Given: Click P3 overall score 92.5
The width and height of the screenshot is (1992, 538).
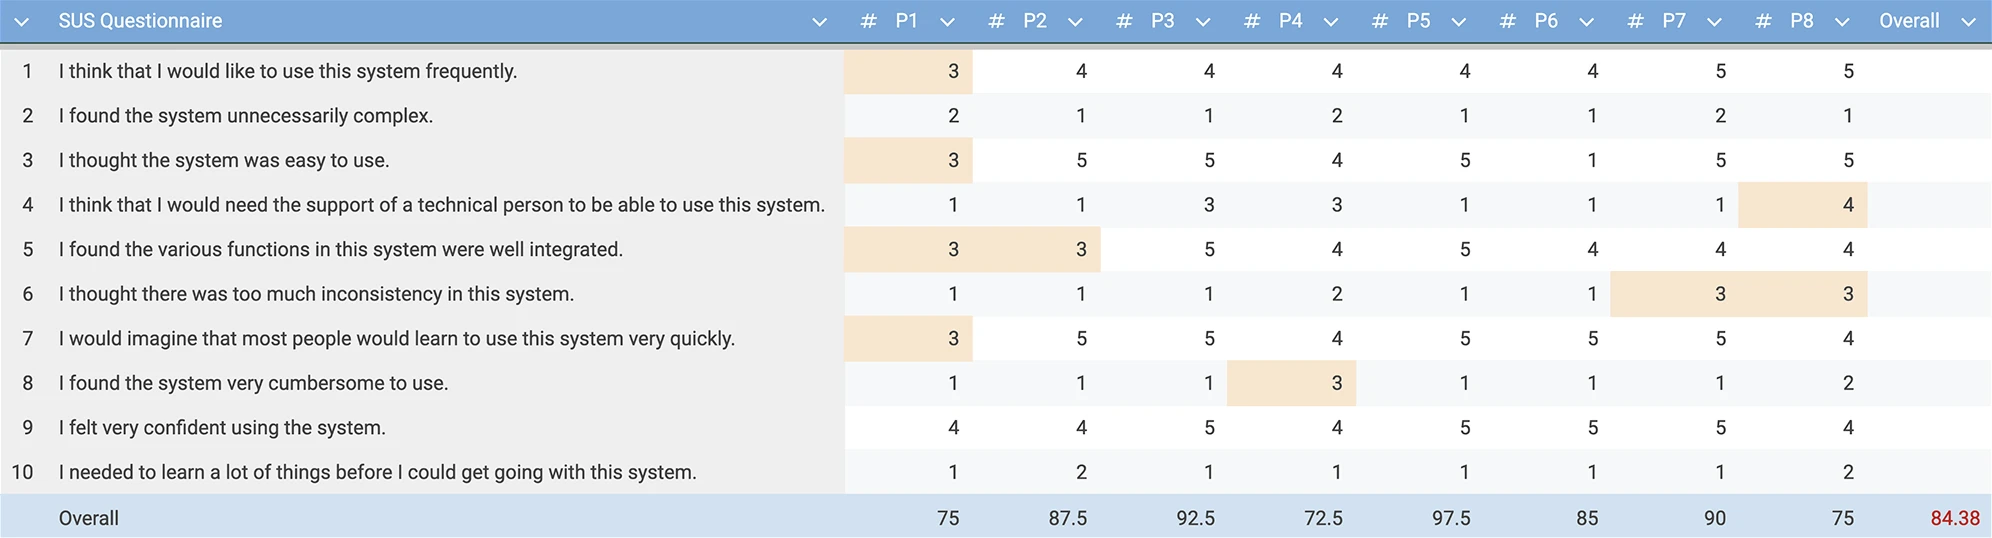Looking at the screenshot, I should pyautogui.click(x=1196, y=518).
